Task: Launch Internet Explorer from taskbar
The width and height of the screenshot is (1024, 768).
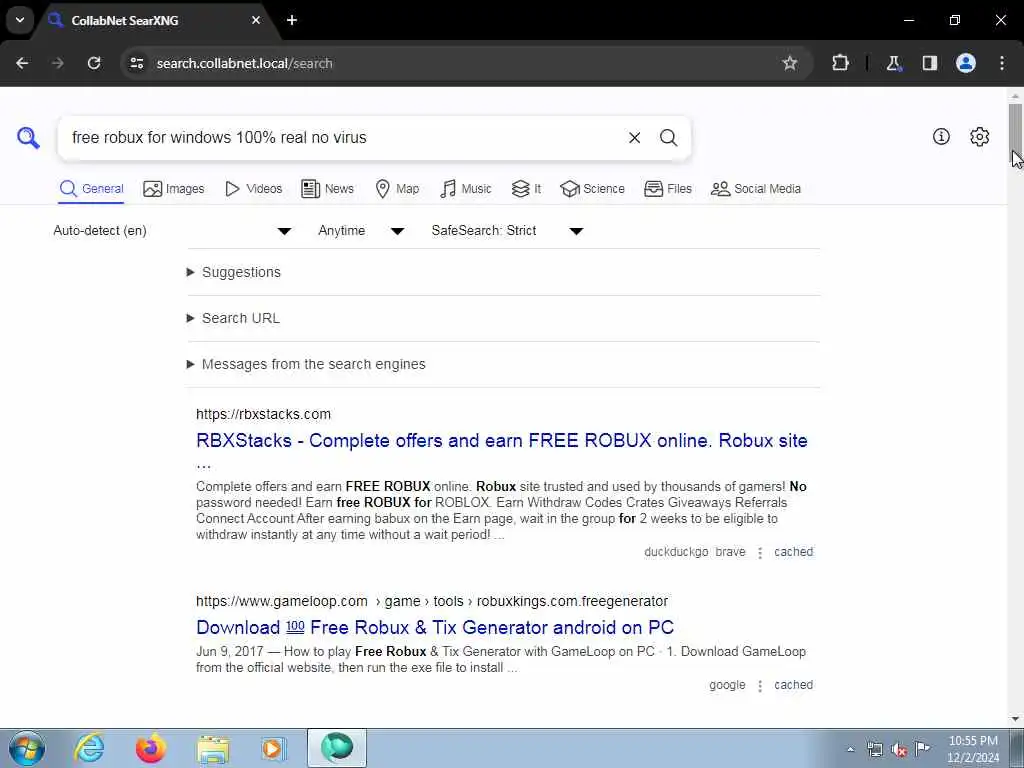Action: click(x=89, y=748)
